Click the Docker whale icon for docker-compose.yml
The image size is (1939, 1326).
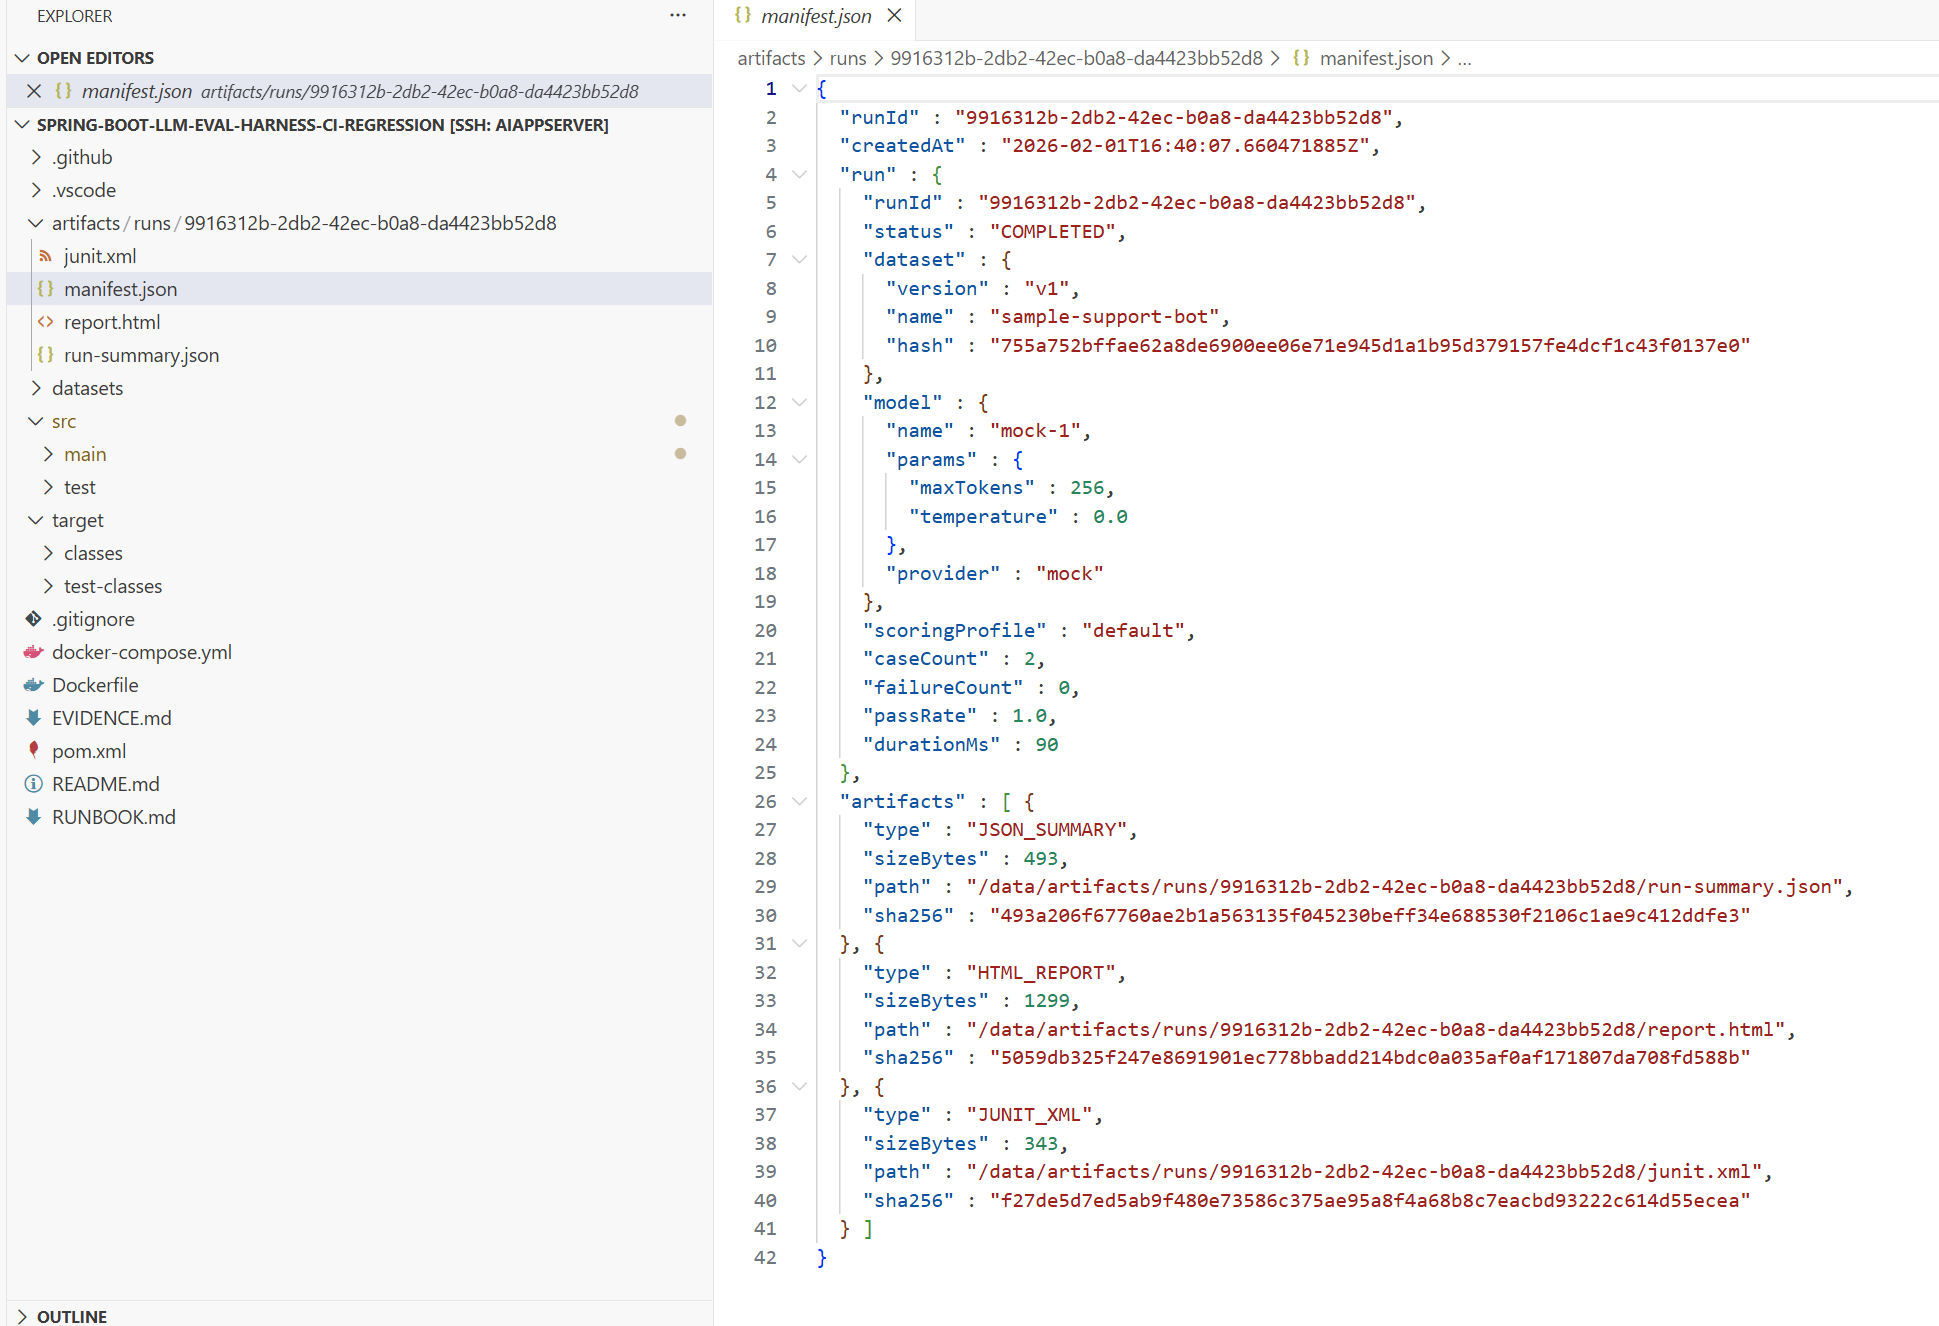[x=33, y=651]
